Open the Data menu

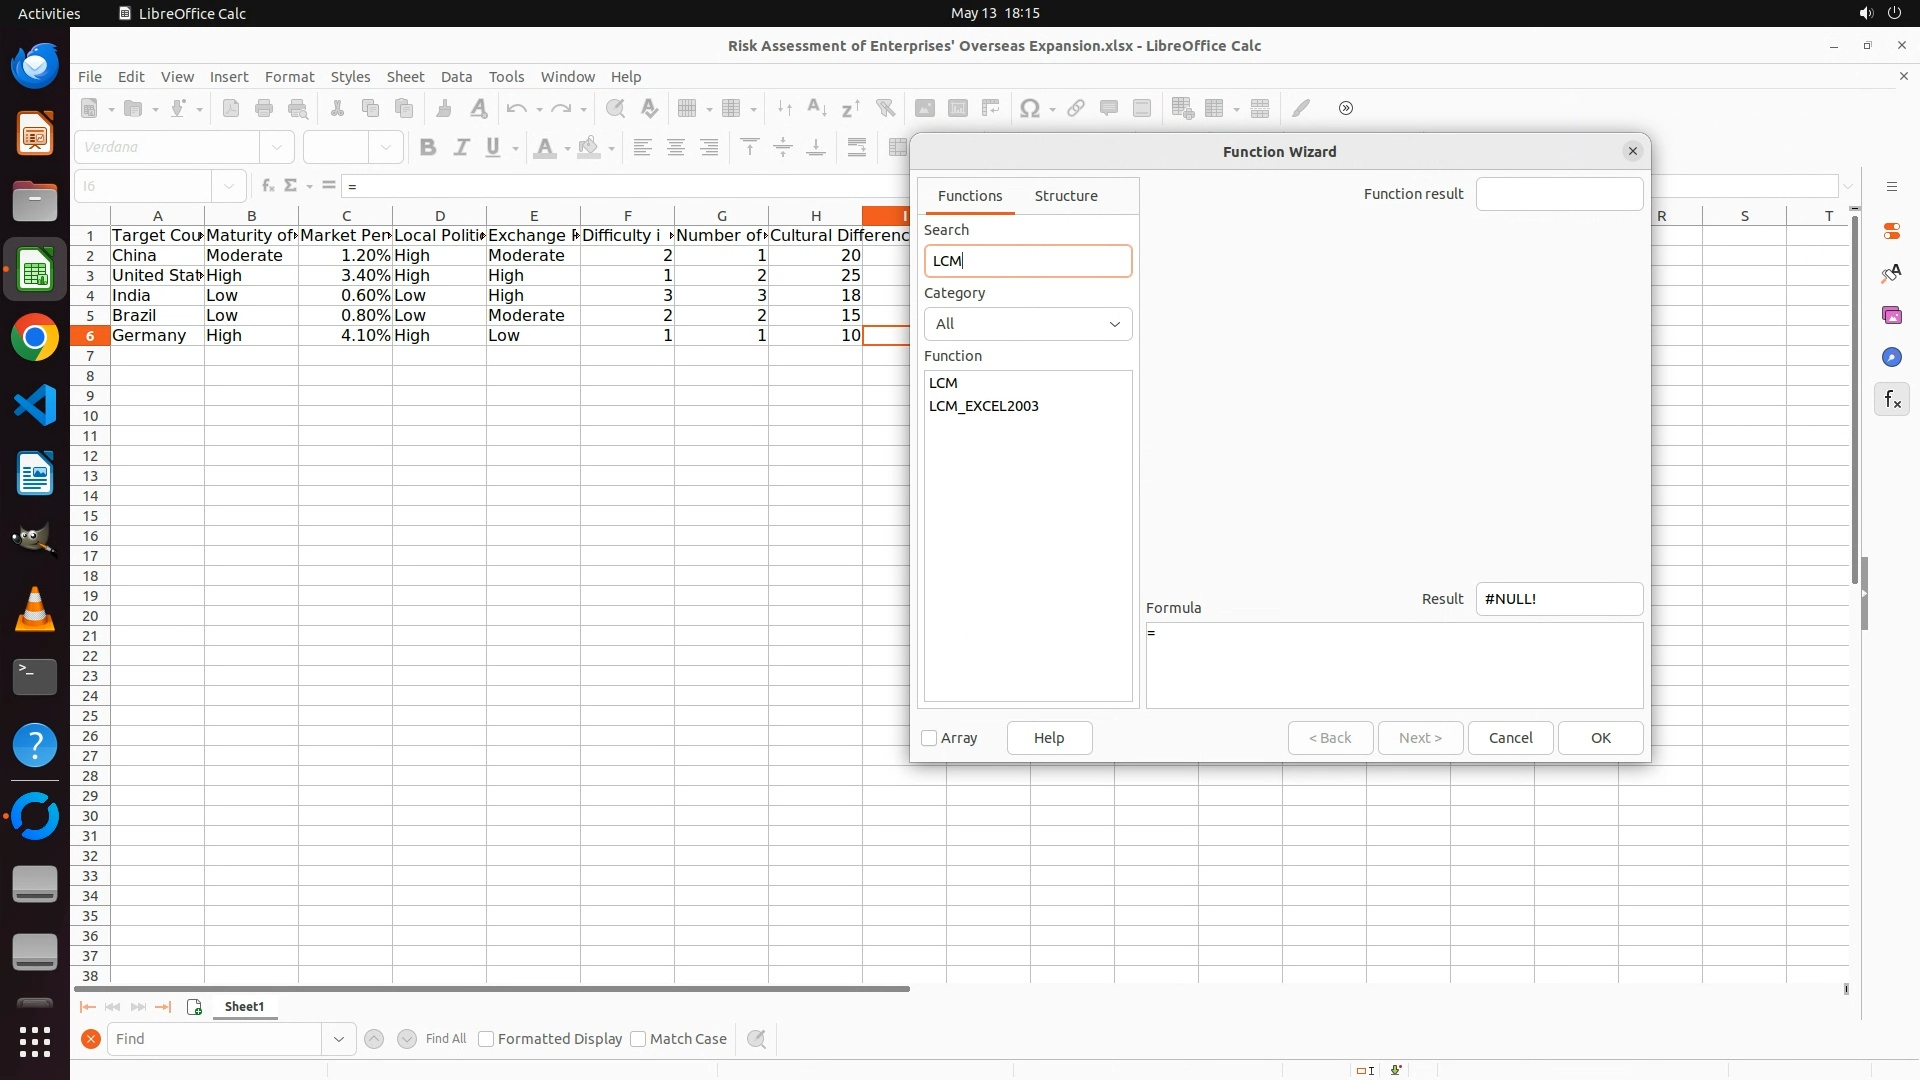pos(456,77)
